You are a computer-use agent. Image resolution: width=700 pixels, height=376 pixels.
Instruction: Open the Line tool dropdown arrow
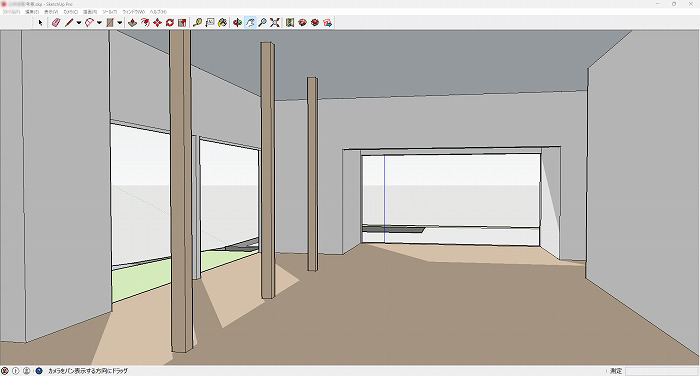[x=79, y=22]
